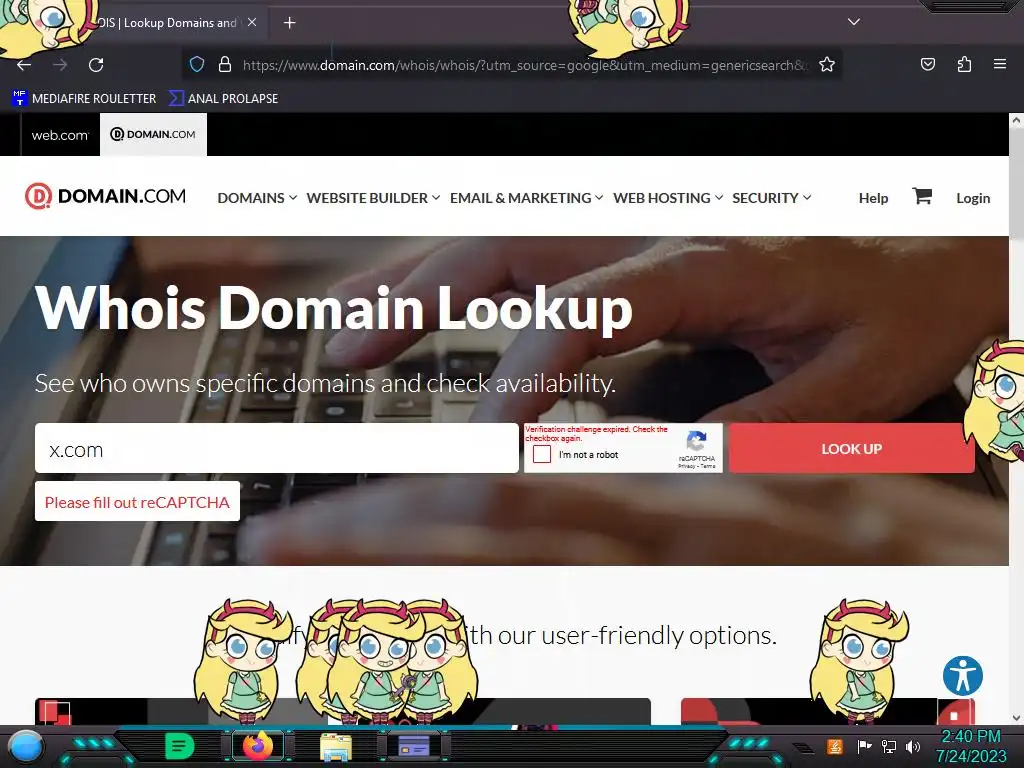The image size is (1024, 768).
Task: Click the Domain.com logo
Action: pos(105,196)
